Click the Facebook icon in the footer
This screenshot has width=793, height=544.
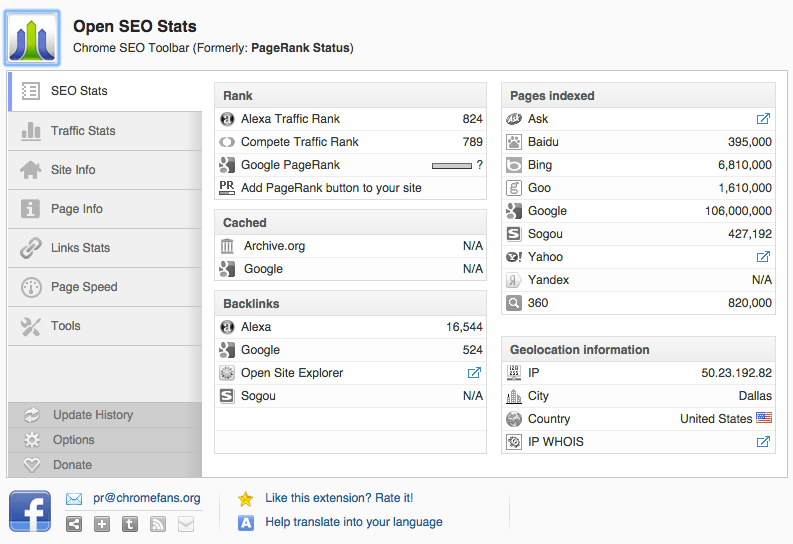30,511
